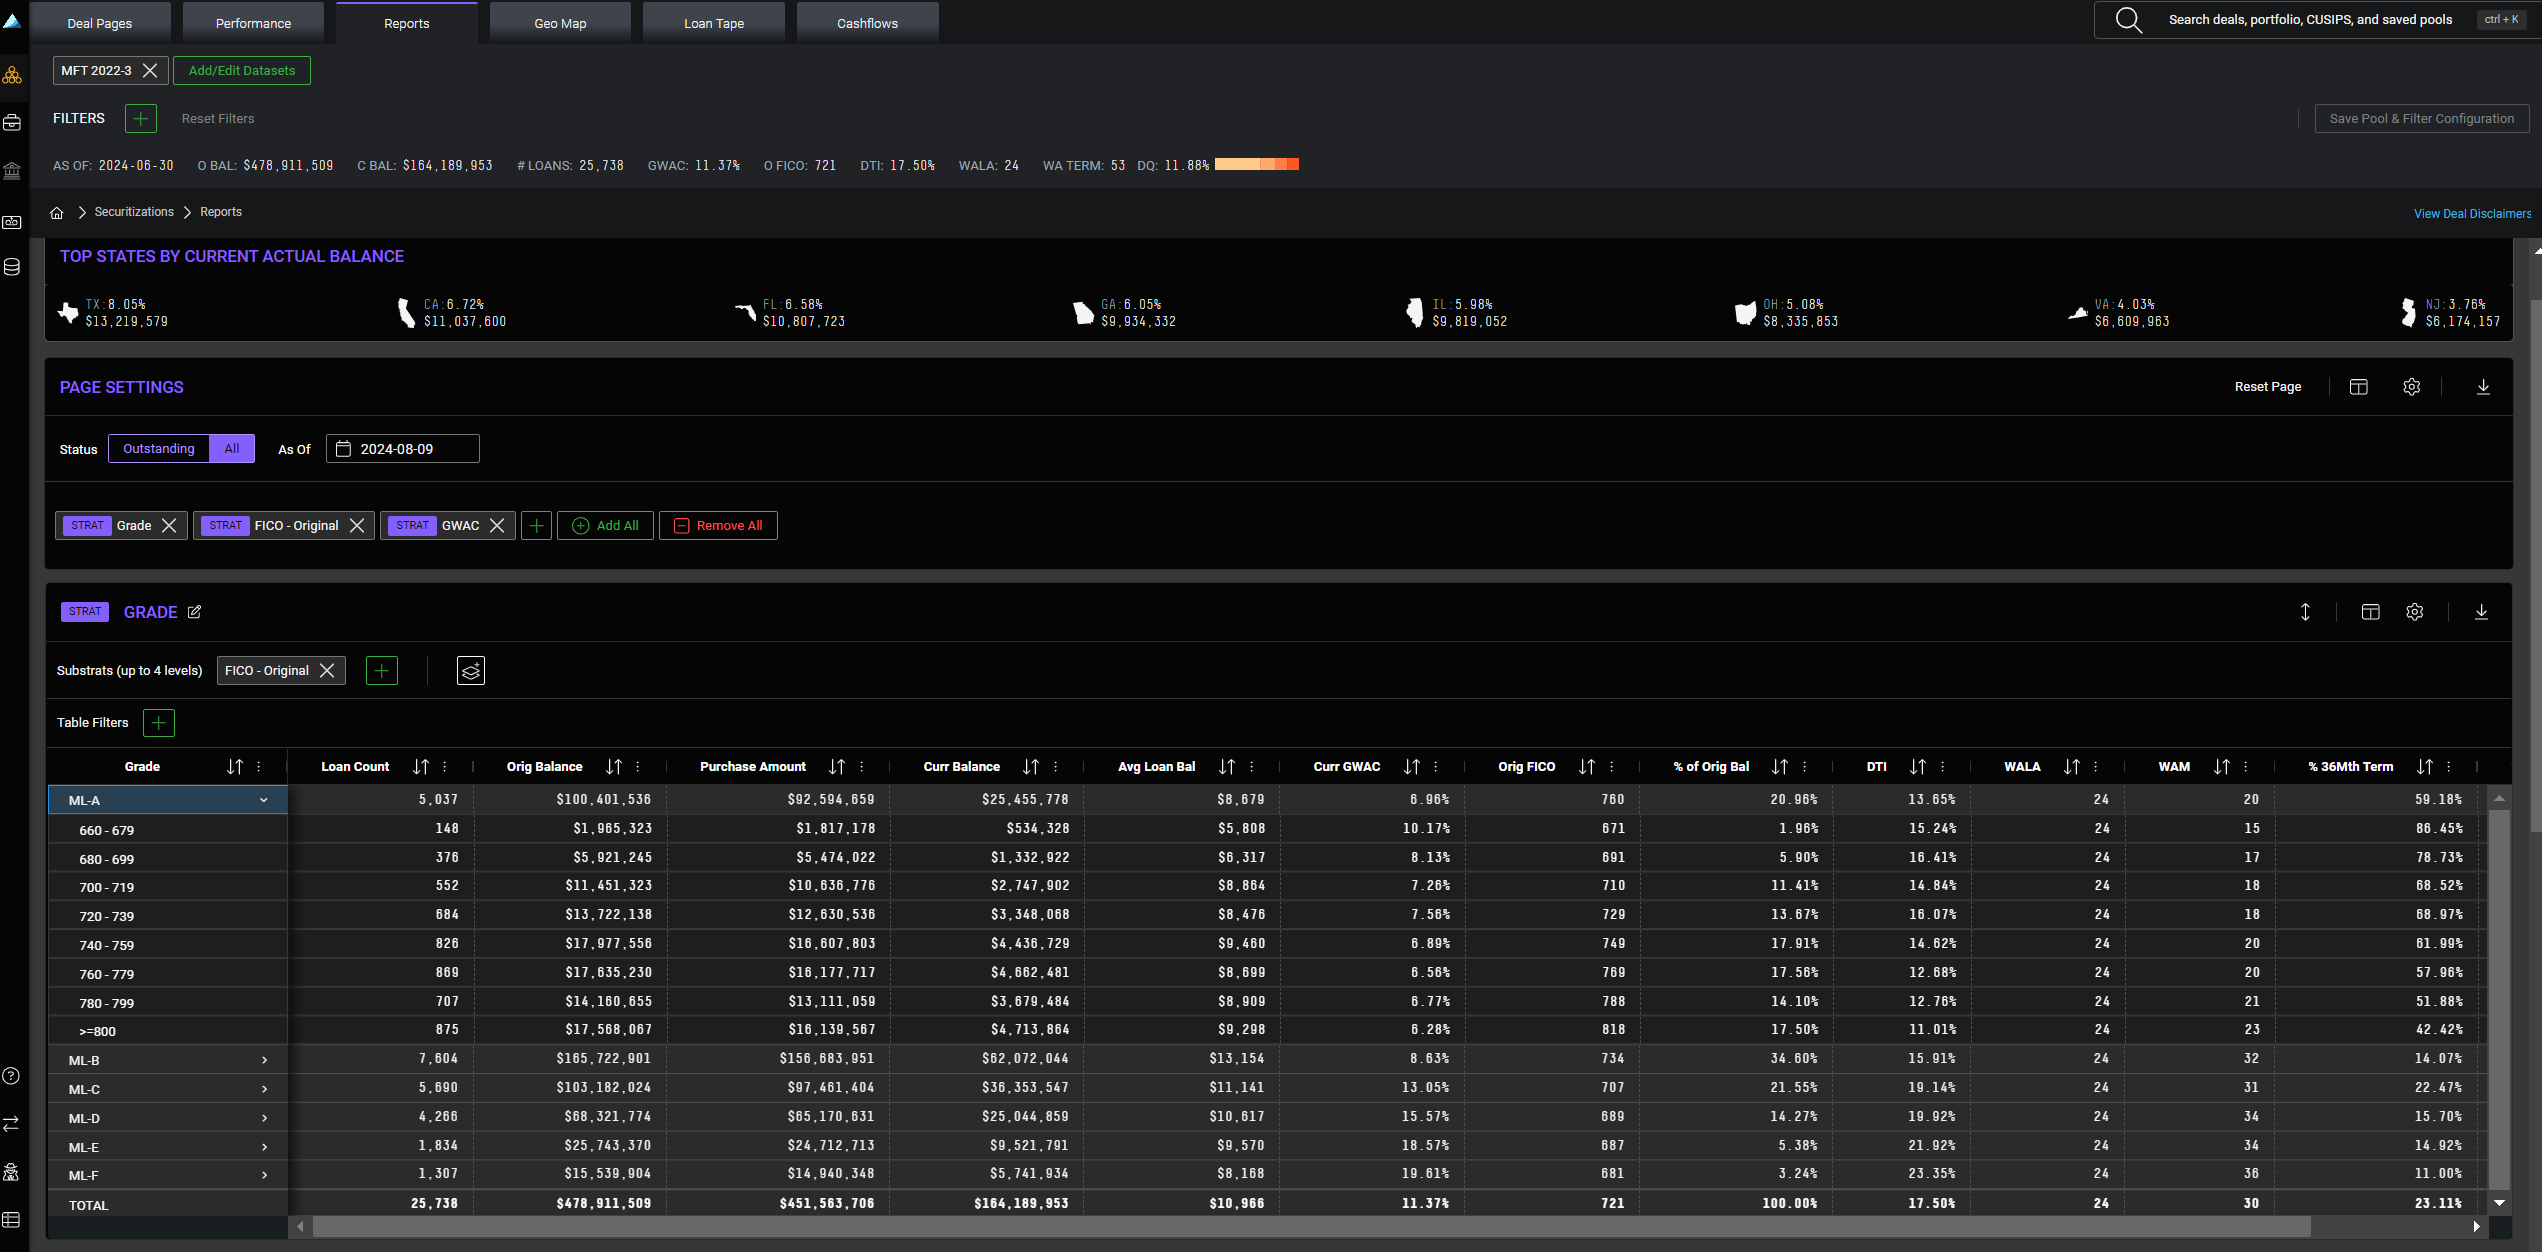
Task: Expand the ML-B grade row
Action: pyautogui.click(x=264, y=1060)
